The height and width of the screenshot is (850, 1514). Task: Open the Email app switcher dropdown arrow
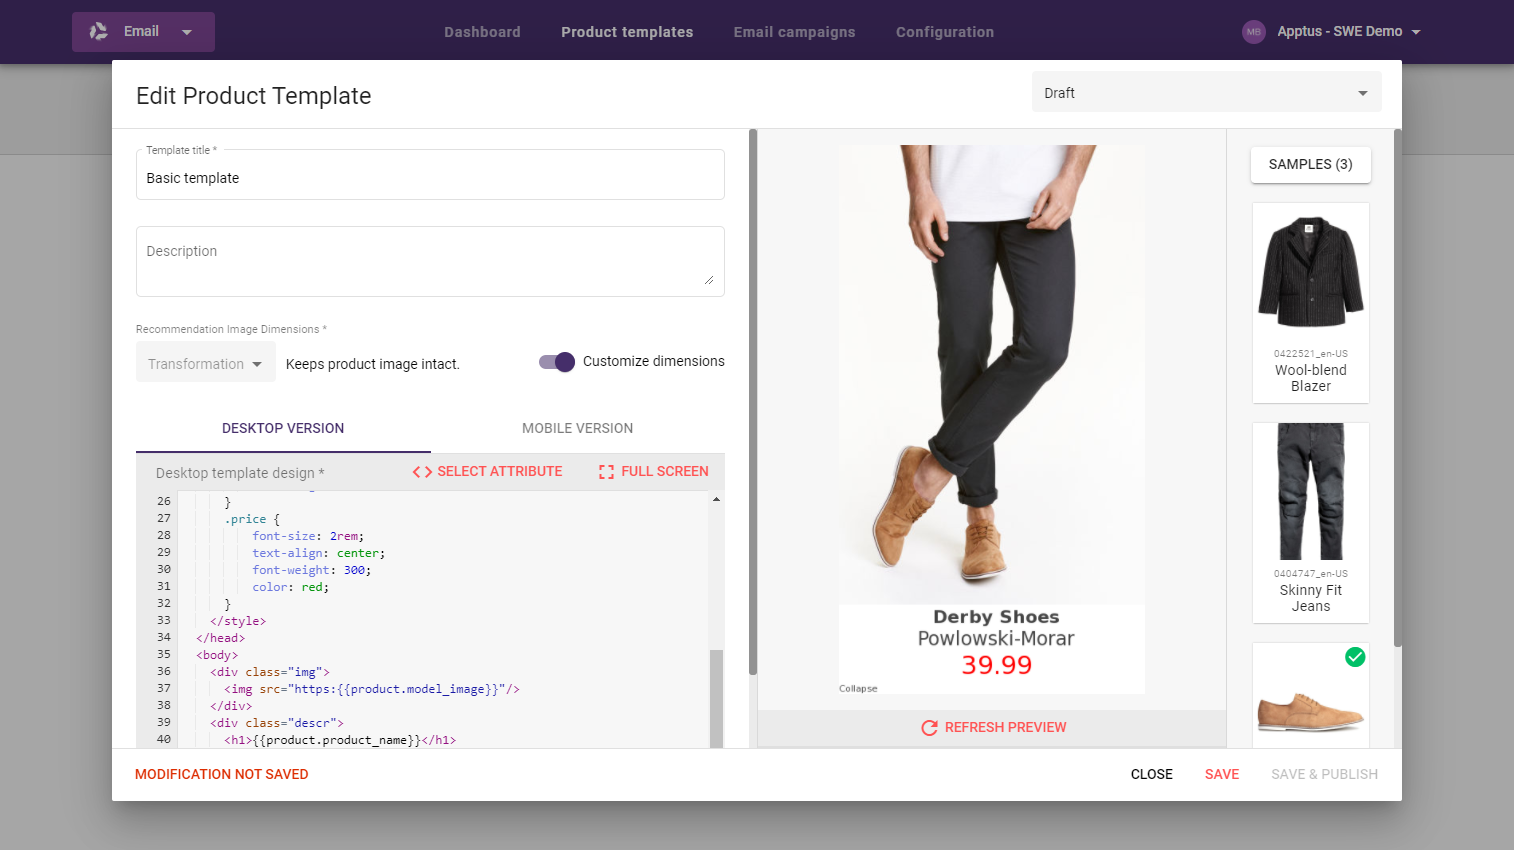coord(187,32)
